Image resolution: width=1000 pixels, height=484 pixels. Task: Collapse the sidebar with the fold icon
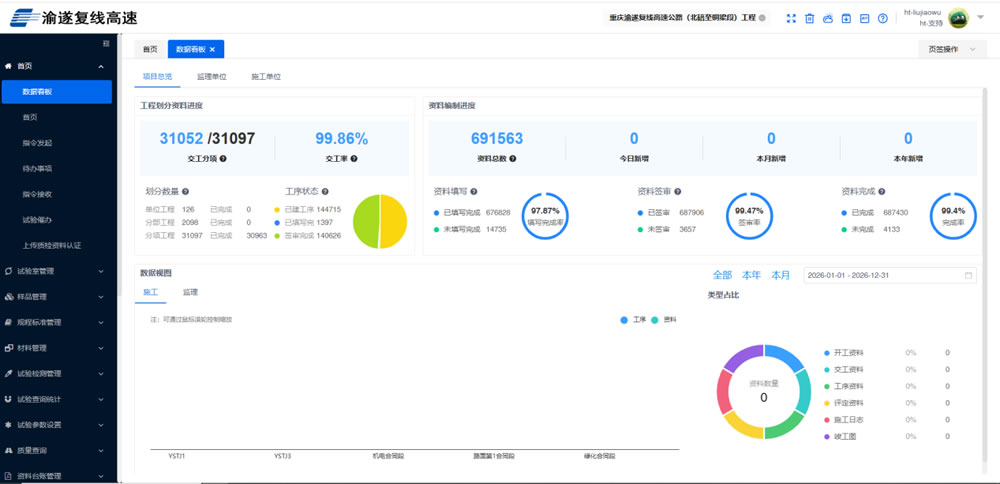pyautogui.click(x=106, y=44)
